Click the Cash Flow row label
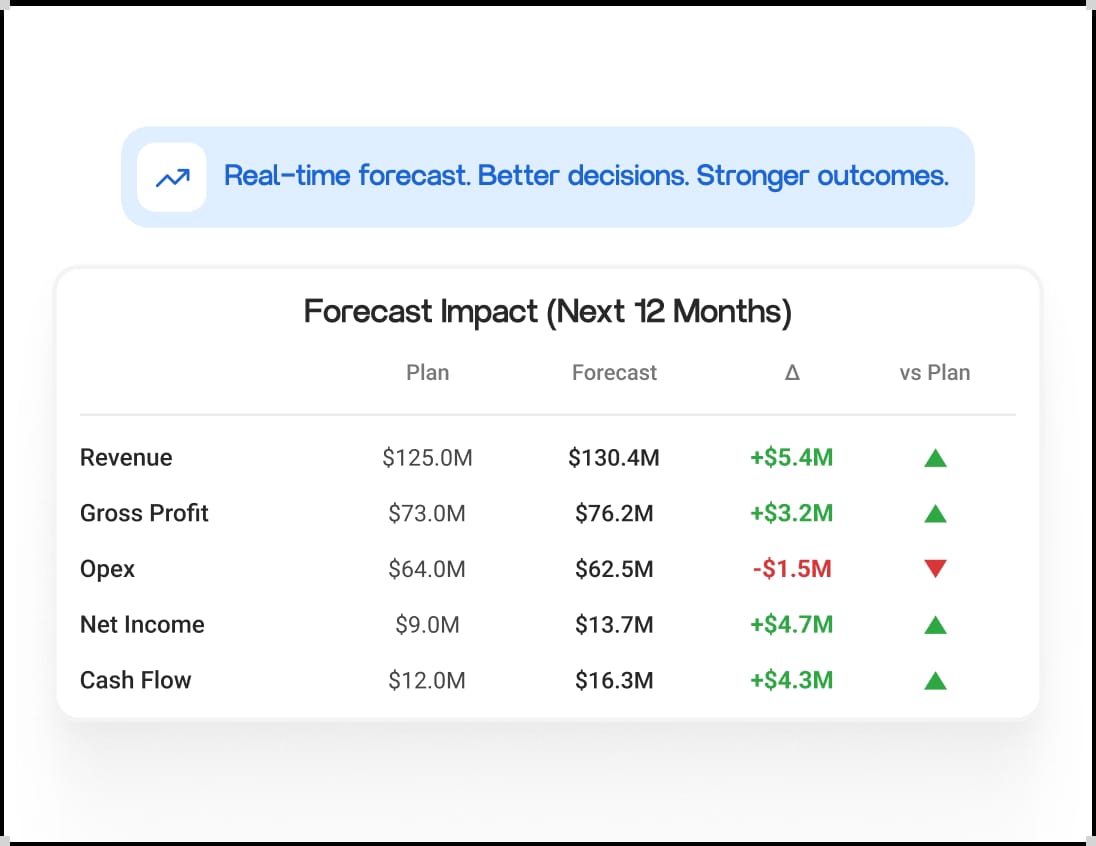 tap(135, 680)
